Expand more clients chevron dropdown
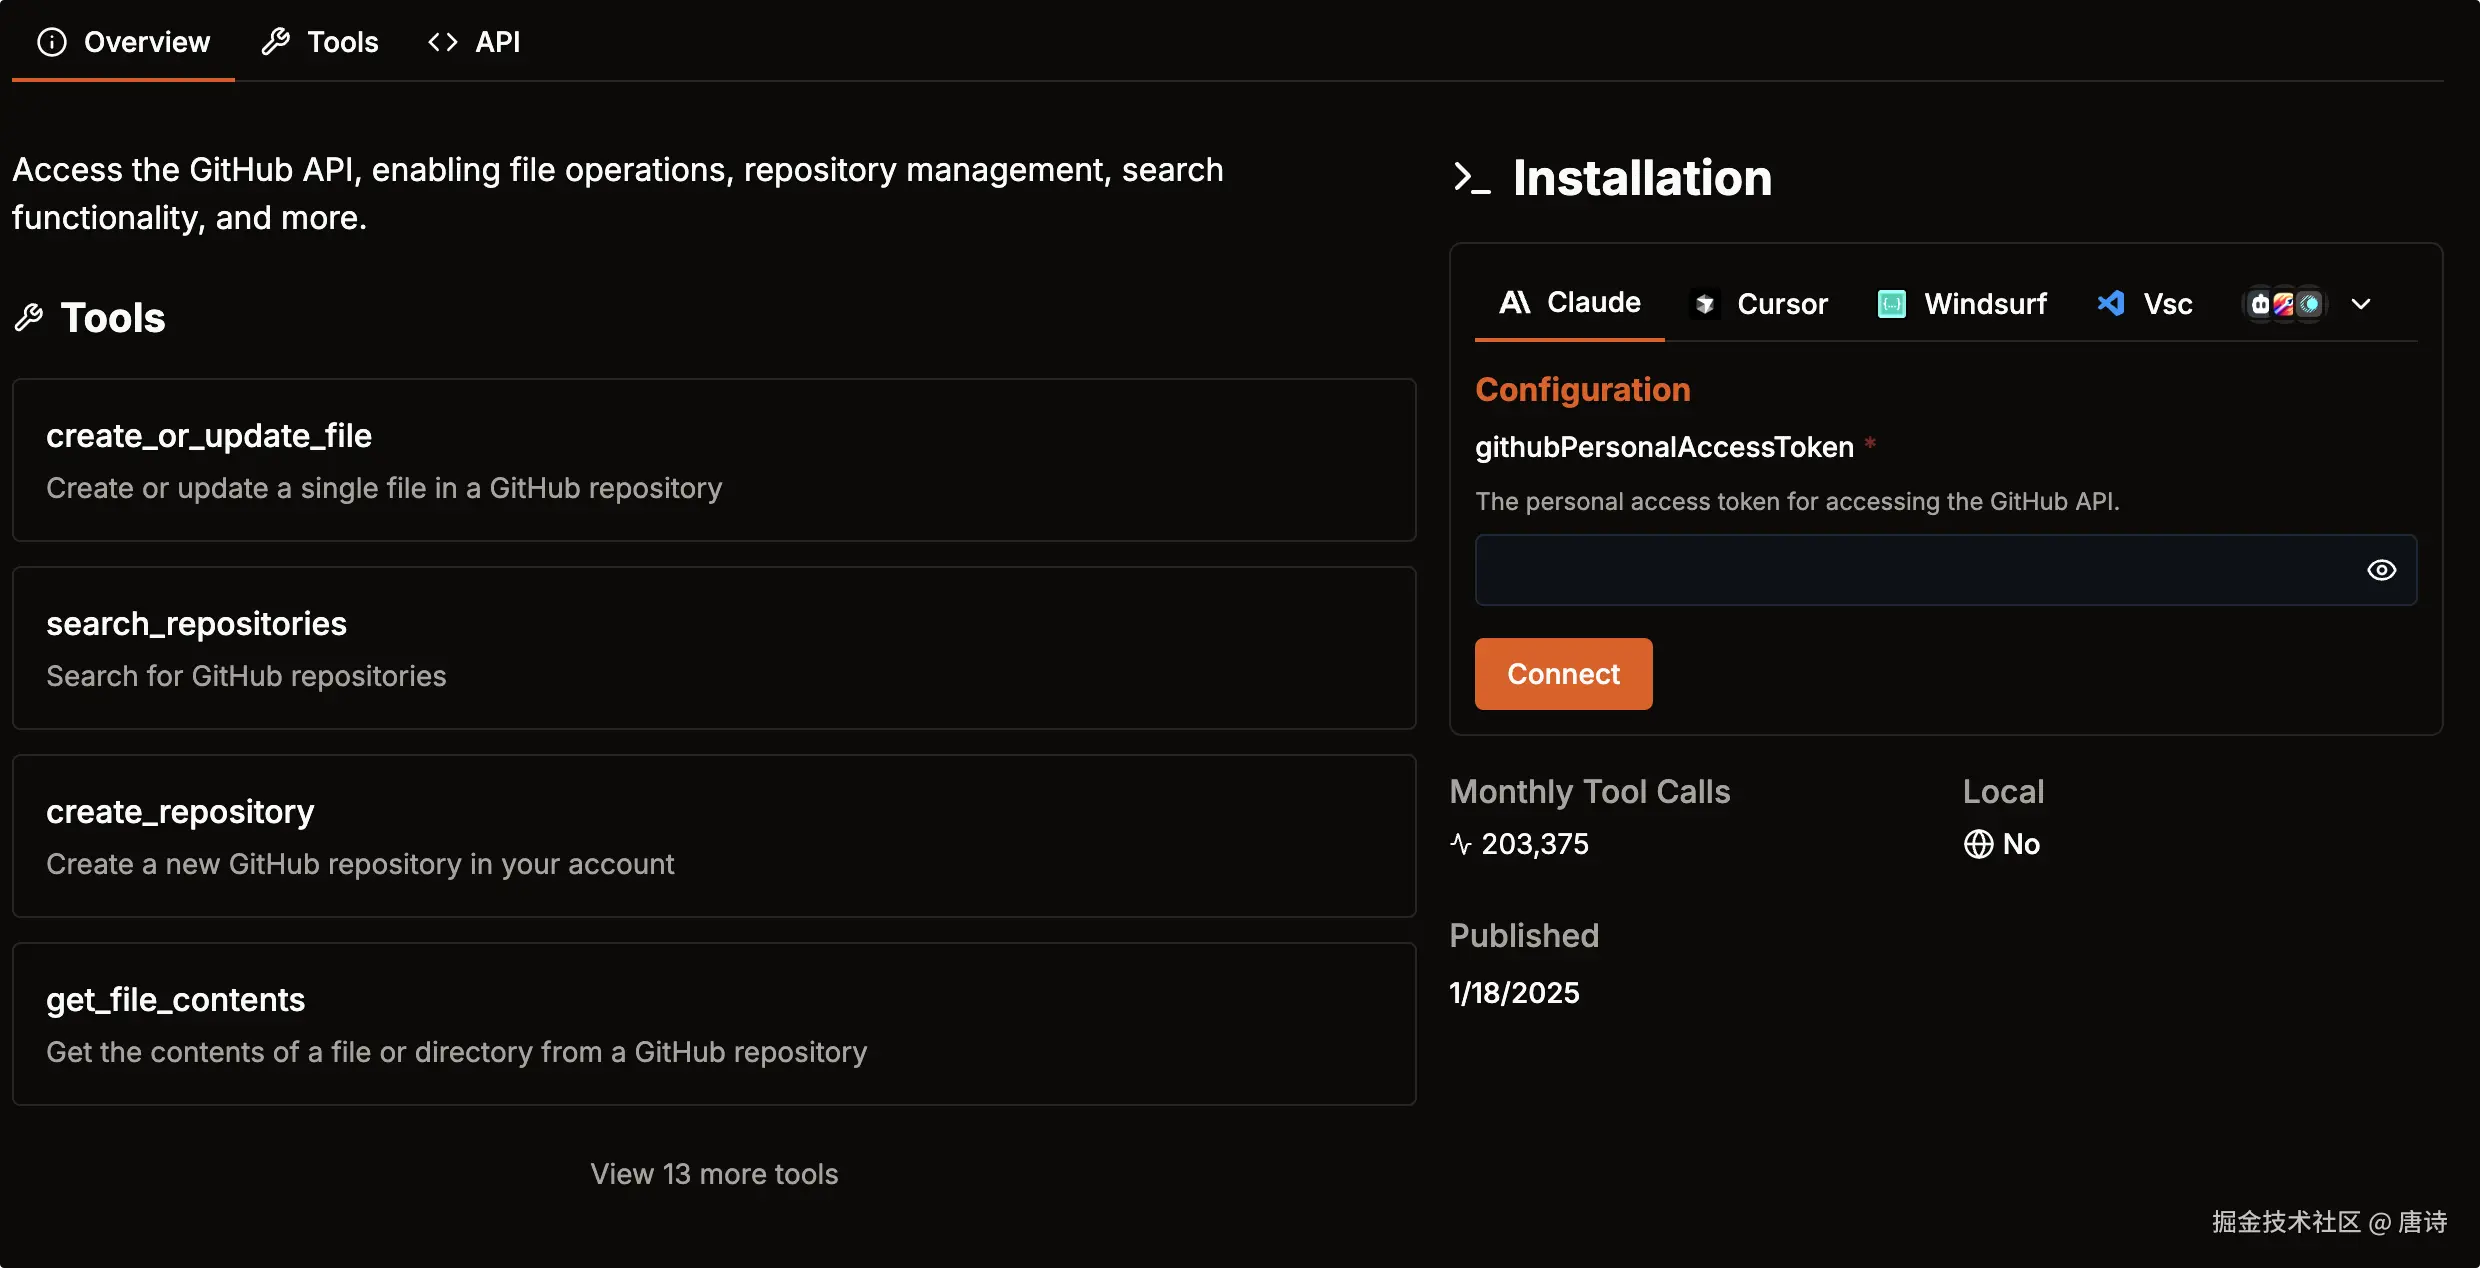 (2361, 304)
